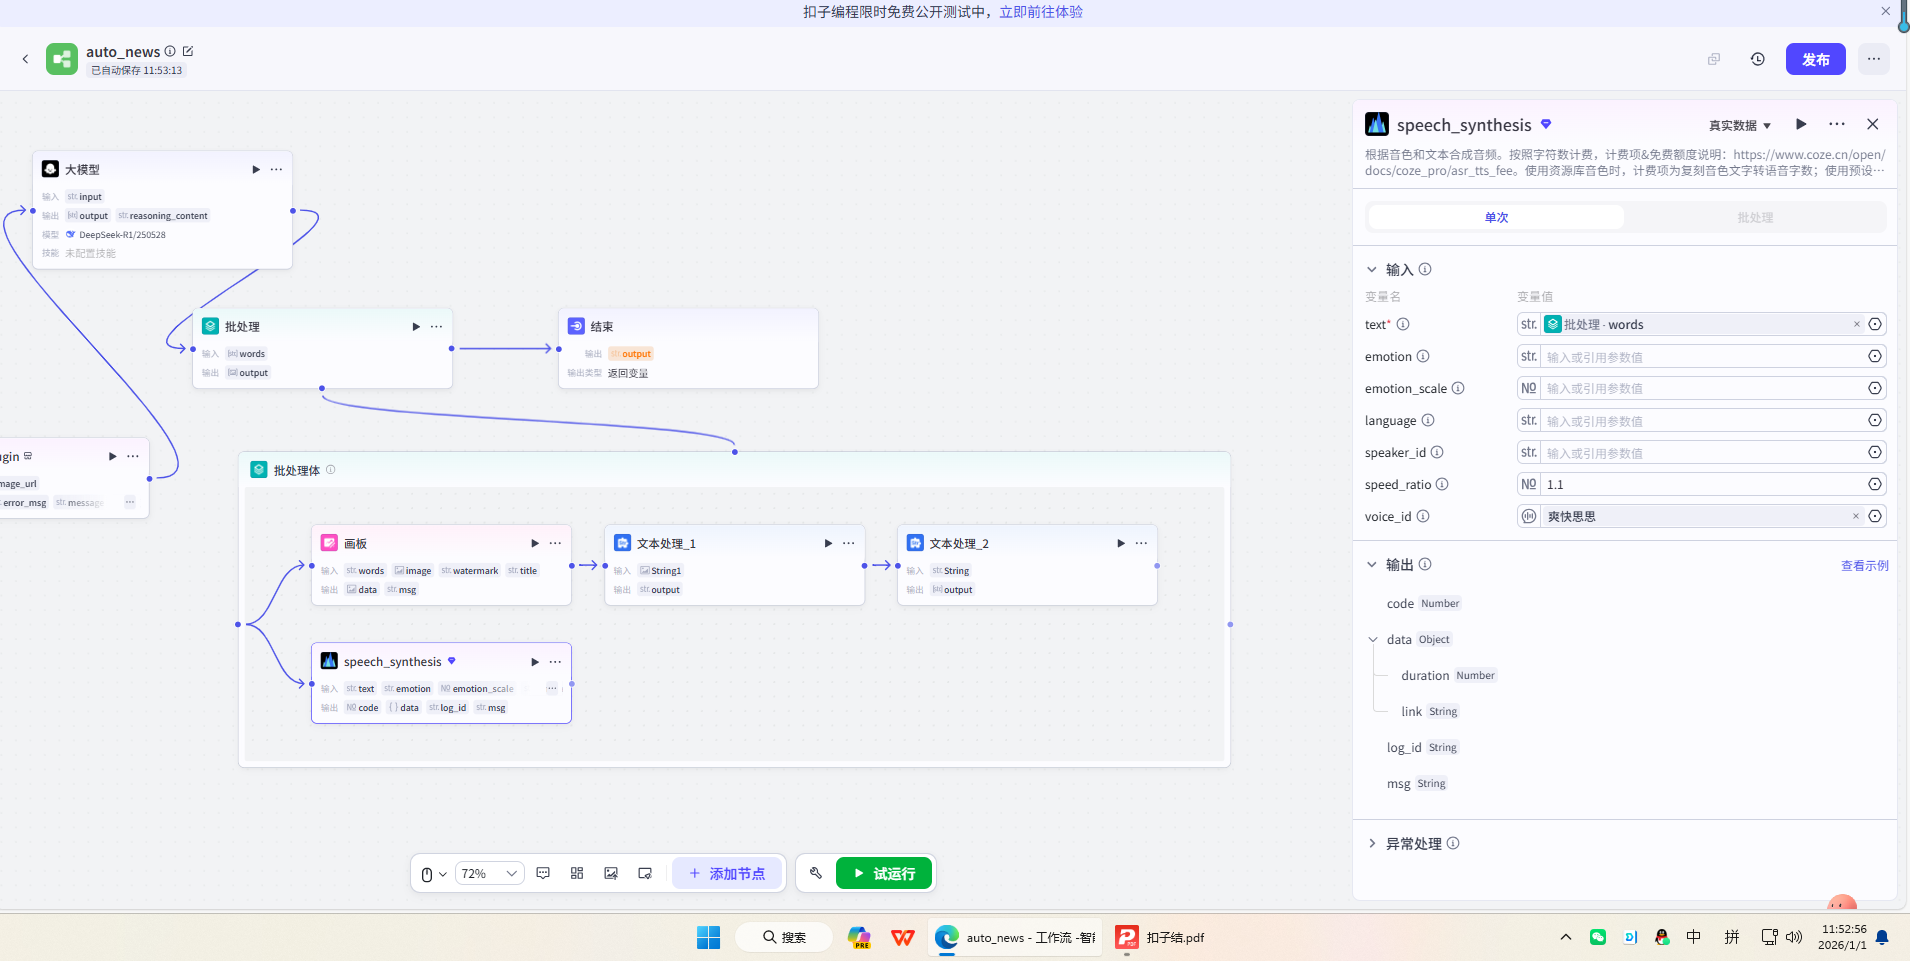Click the emotion input field
Image resolution: width=1910 pixels, height=961 pixels.
pos(1702,356)
